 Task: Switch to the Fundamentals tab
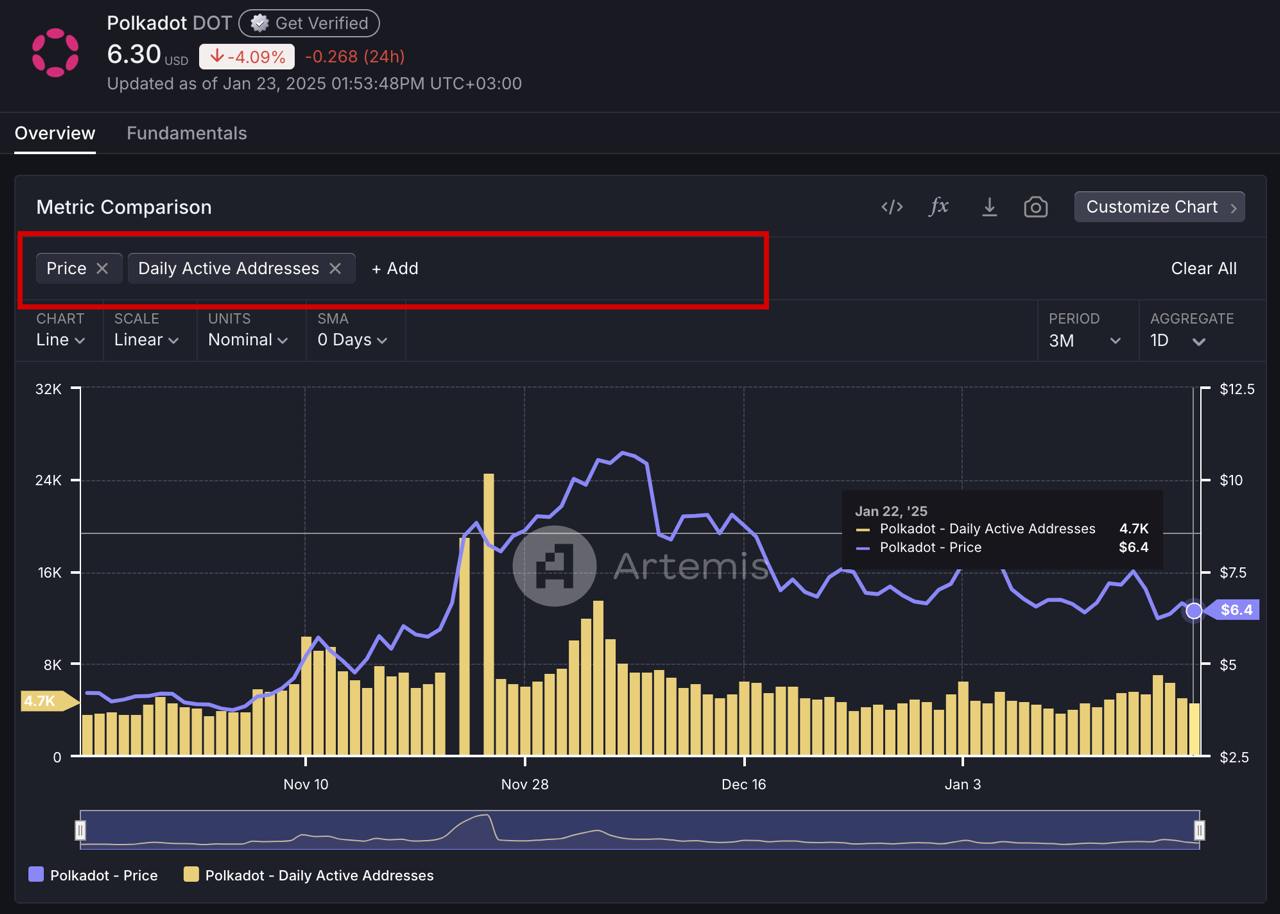[186, 133]
